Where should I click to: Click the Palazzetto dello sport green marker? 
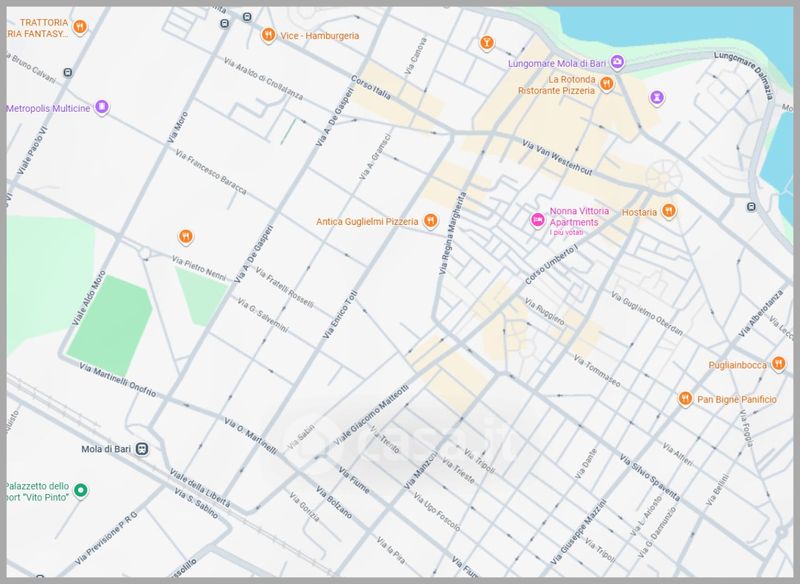coord(83,491)
